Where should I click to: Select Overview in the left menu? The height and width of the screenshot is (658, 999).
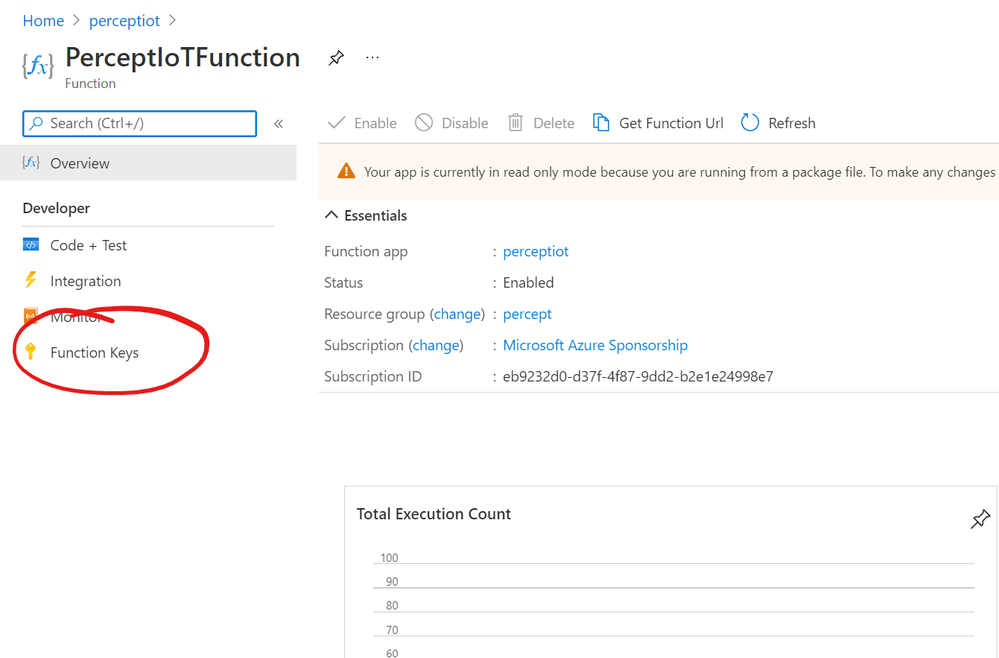80,163
